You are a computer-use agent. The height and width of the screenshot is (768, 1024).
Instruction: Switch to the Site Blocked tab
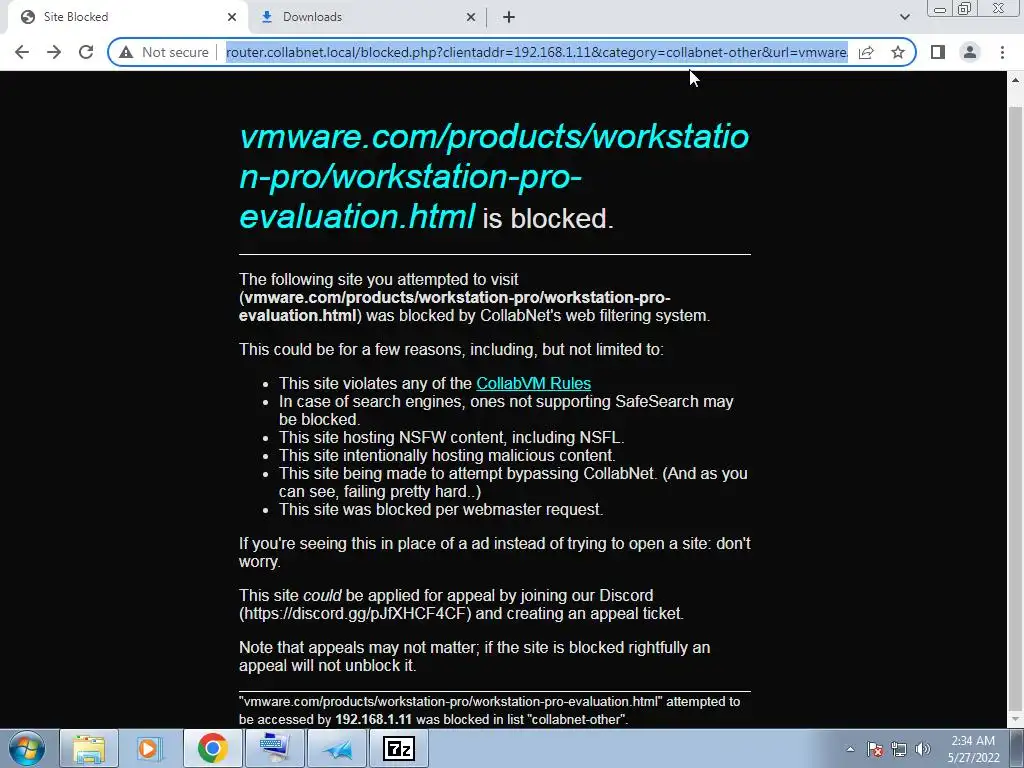coord(124,18)
